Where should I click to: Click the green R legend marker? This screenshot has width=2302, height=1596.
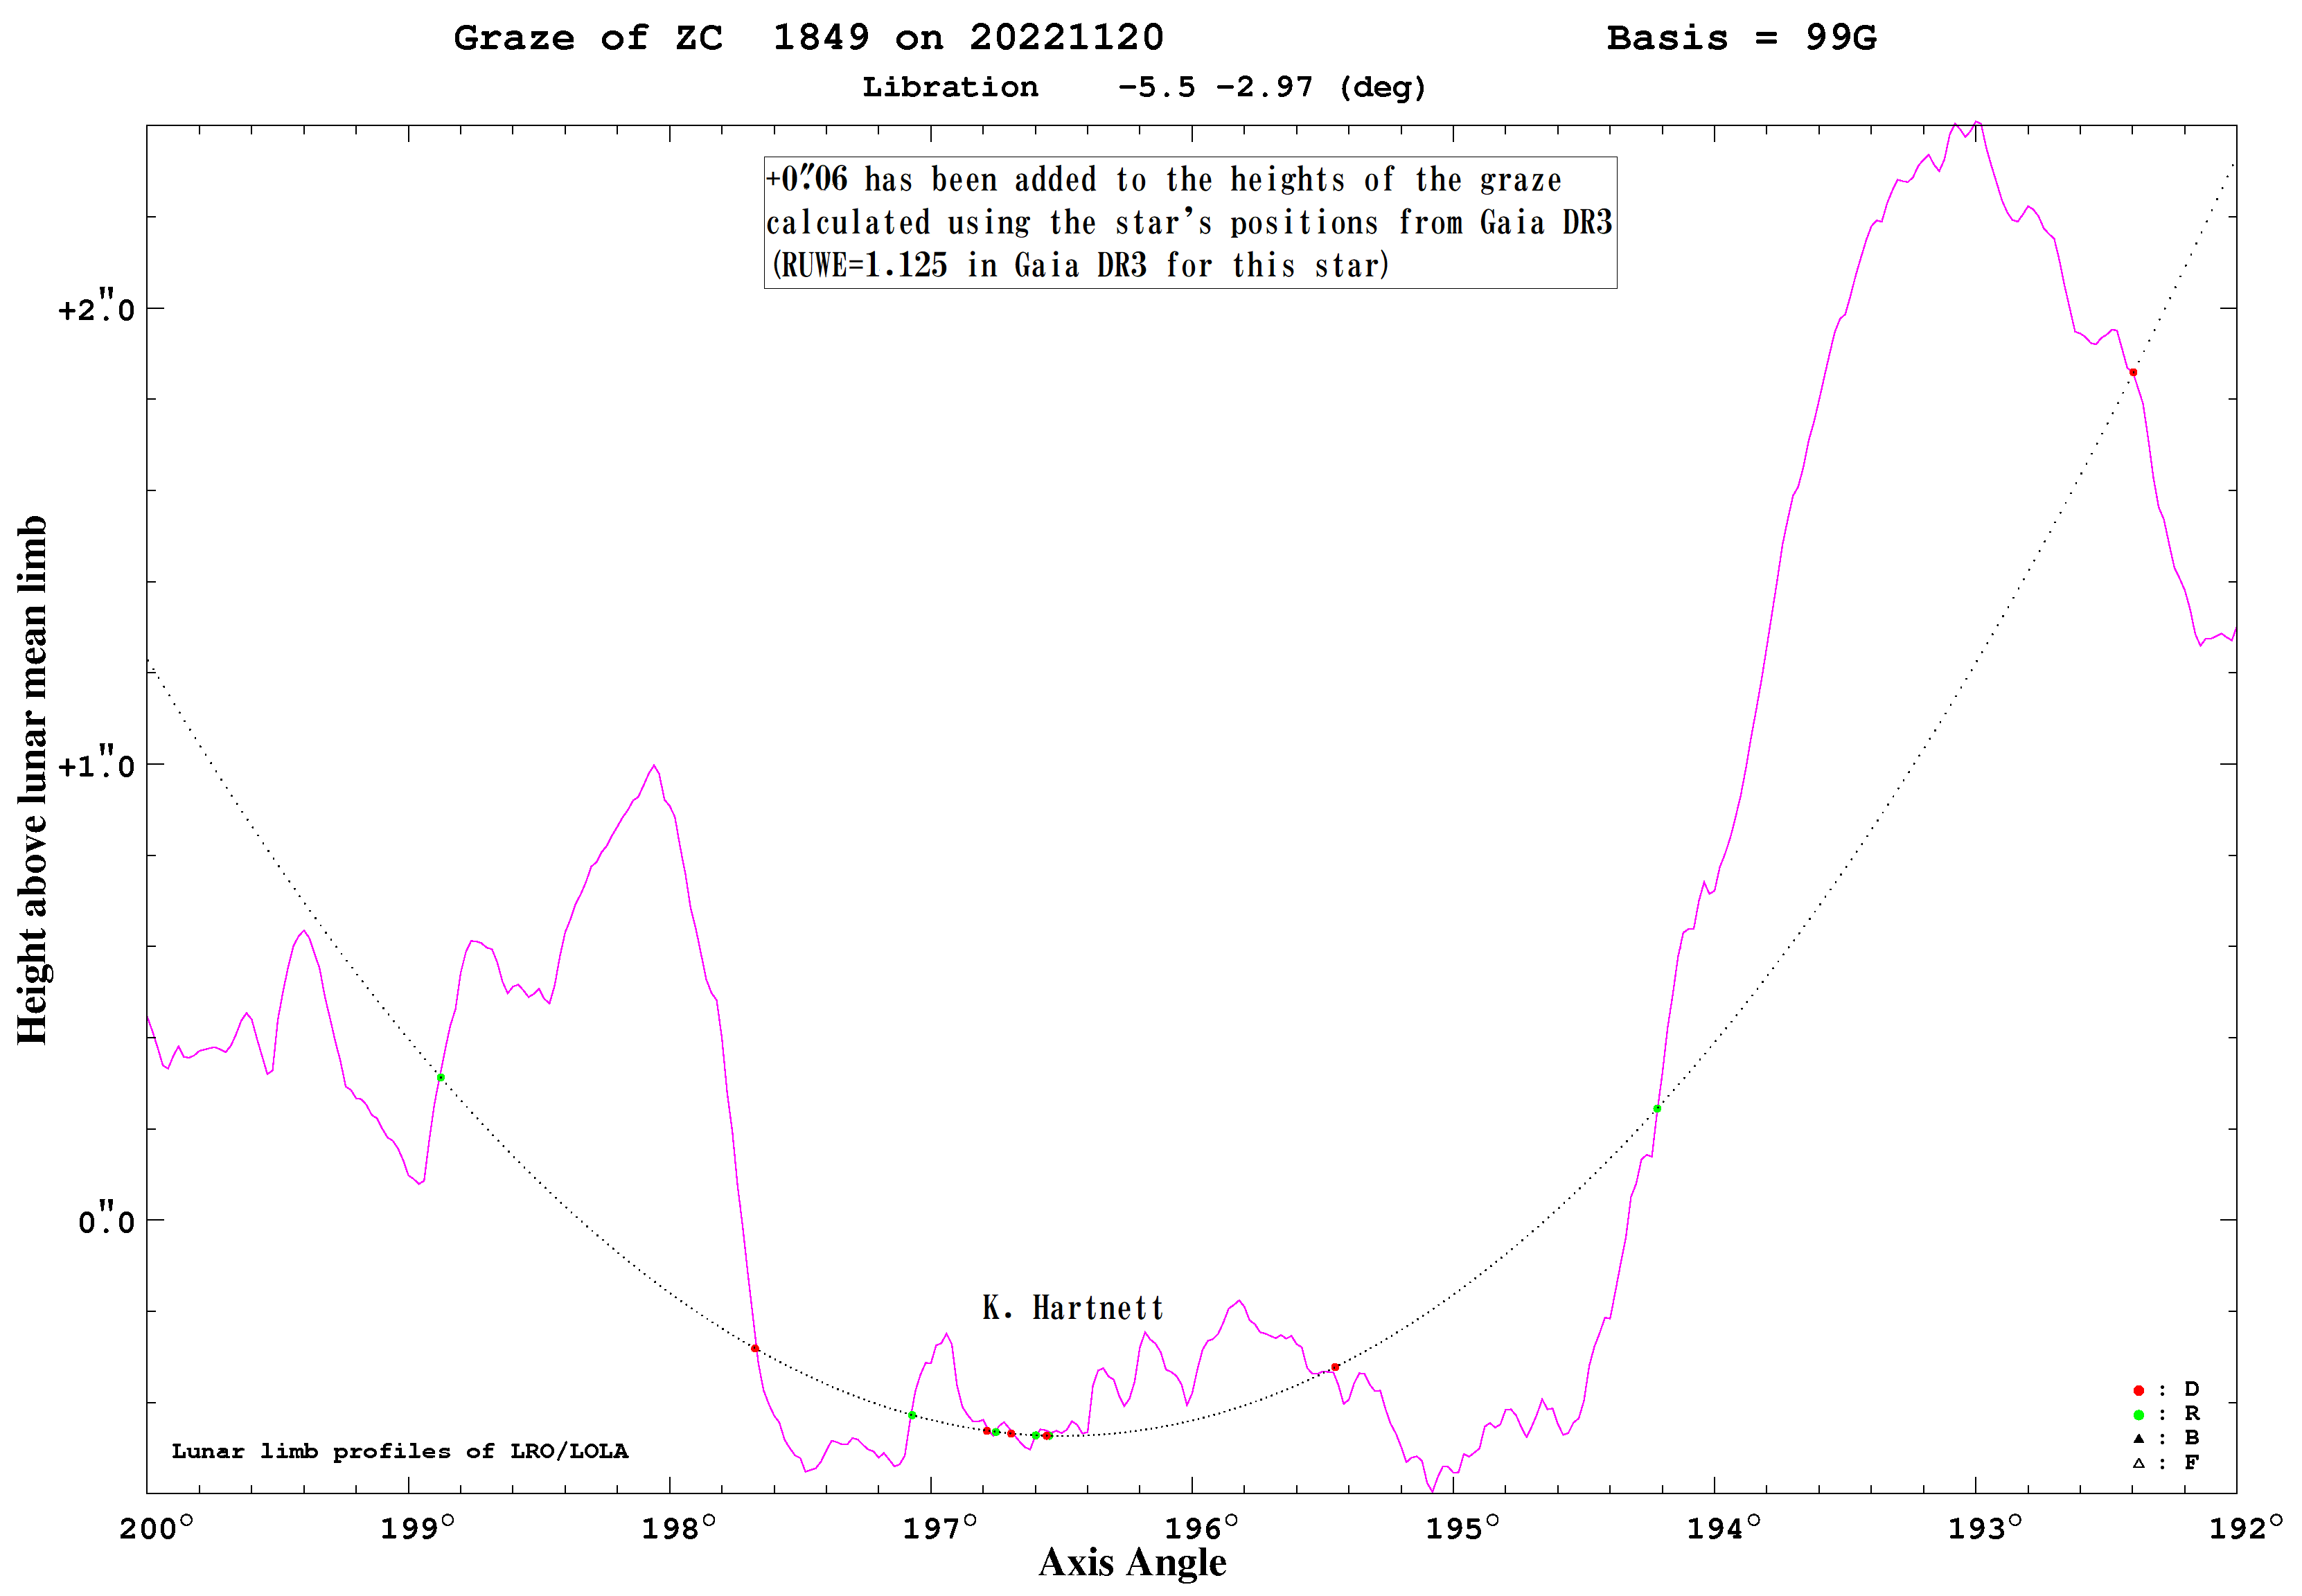2139,1415
